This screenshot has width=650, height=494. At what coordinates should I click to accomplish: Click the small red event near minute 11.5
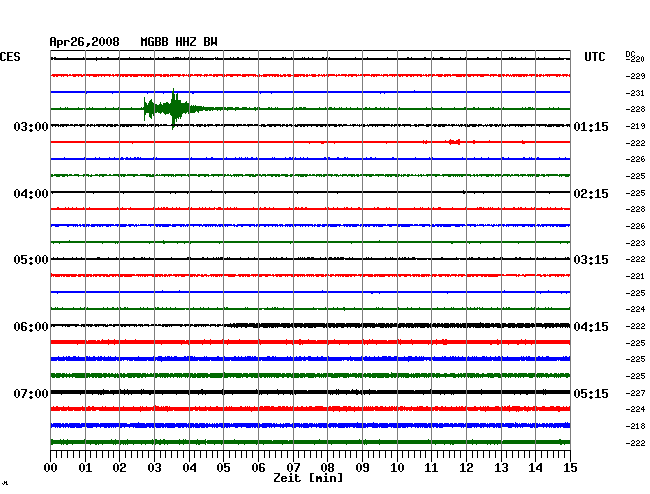click(454, 142)
